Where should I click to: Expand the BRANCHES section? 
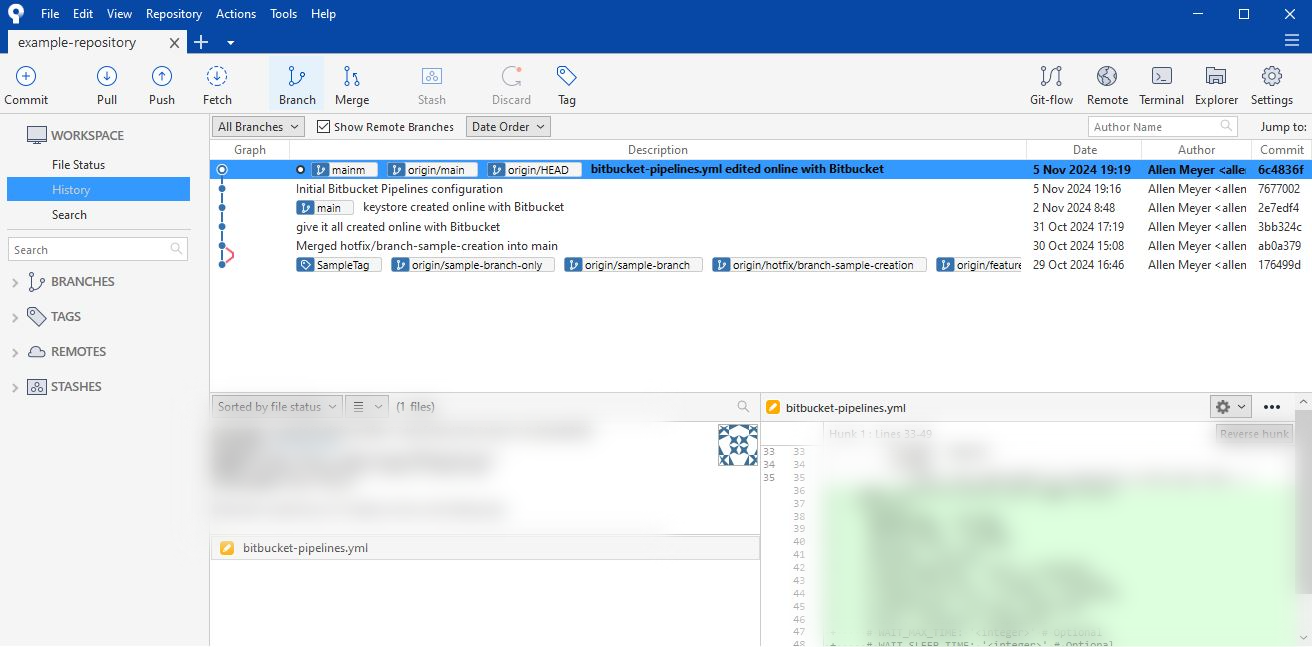15,283
